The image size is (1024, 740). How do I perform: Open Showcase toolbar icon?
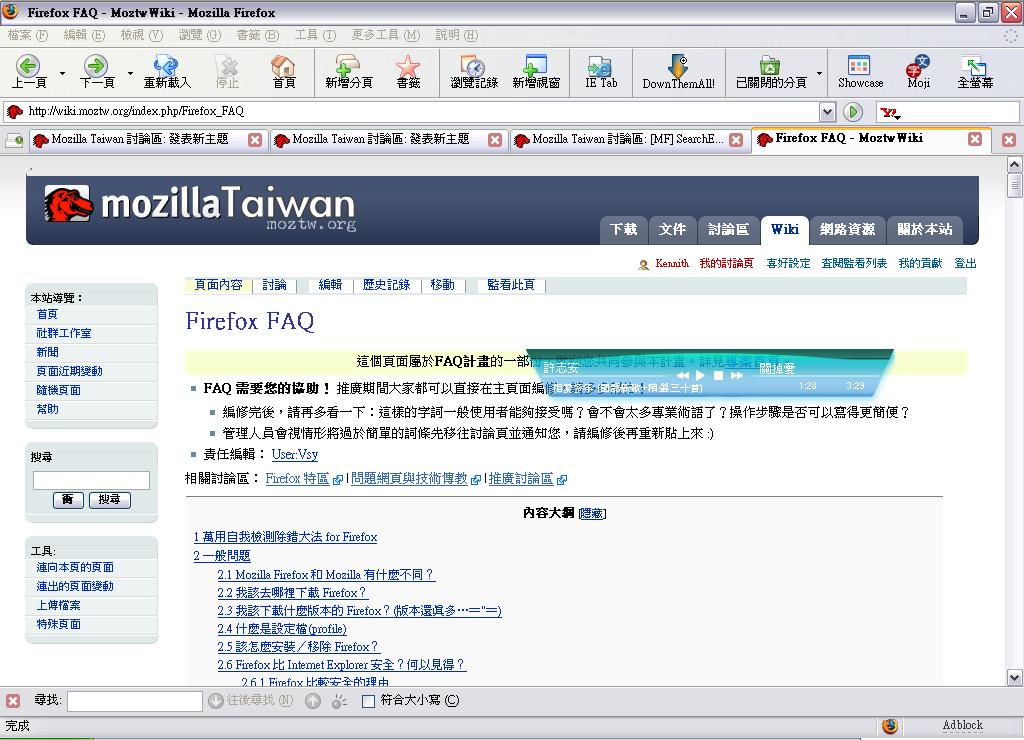(859, 66)
